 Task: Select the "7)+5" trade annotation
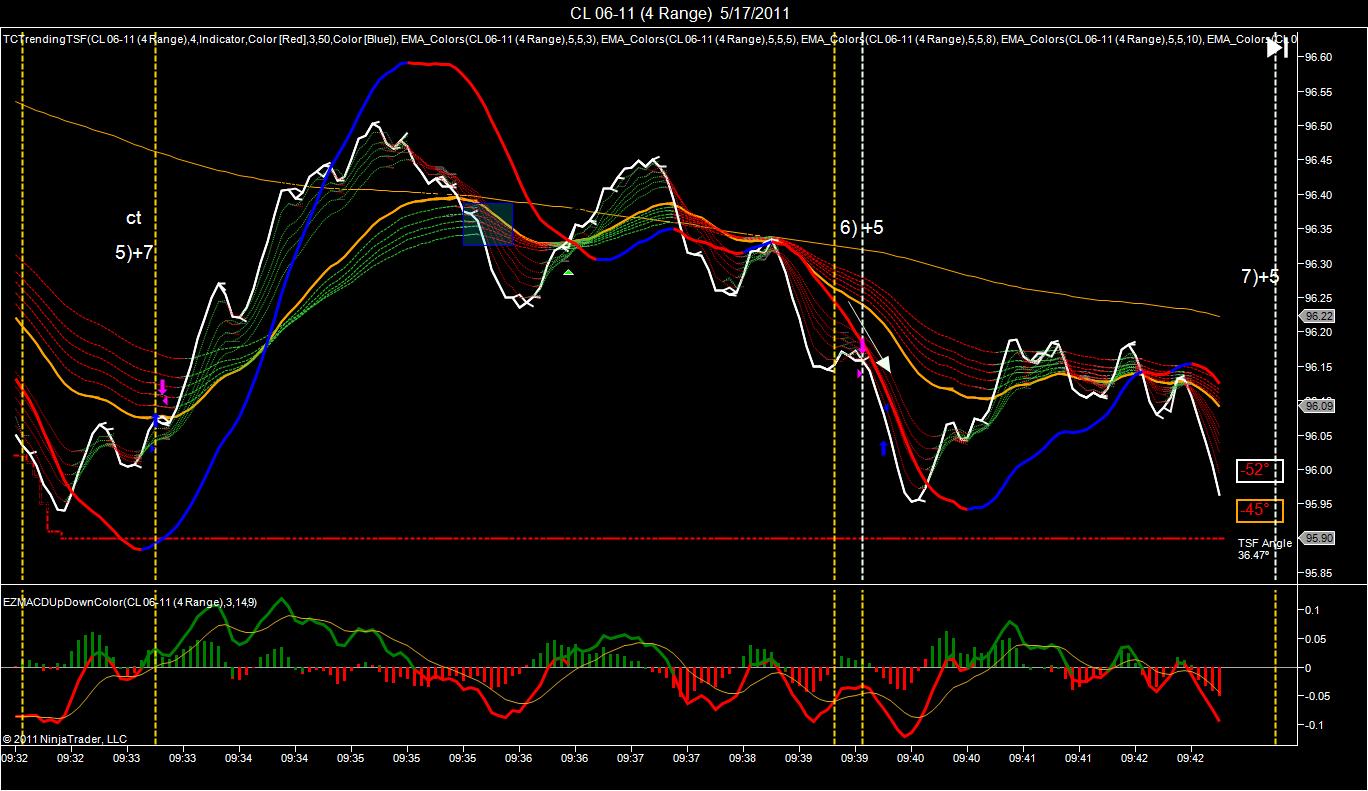point(1260,278)
